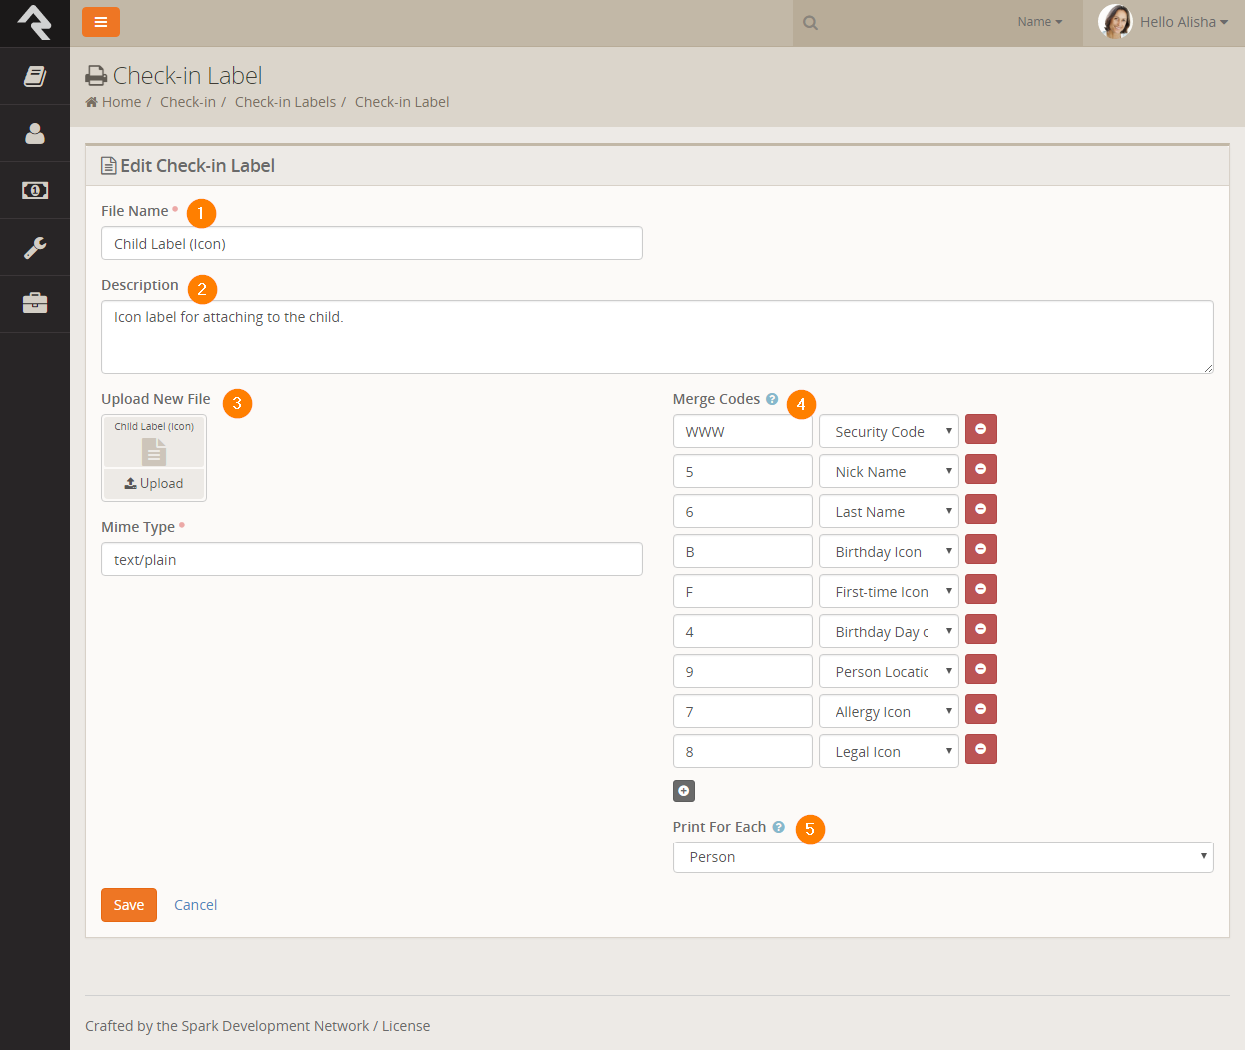Viewport: 1245px width, 1050px height.
Task: Add a new merge code row
Action: 684,791
